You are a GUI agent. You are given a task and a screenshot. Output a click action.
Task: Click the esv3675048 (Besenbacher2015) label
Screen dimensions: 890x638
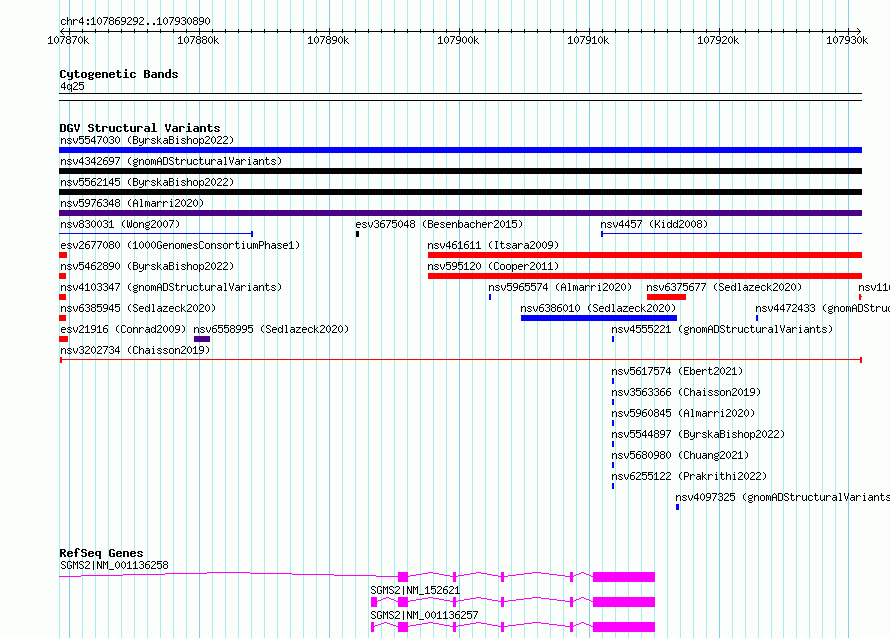[439, 224]
